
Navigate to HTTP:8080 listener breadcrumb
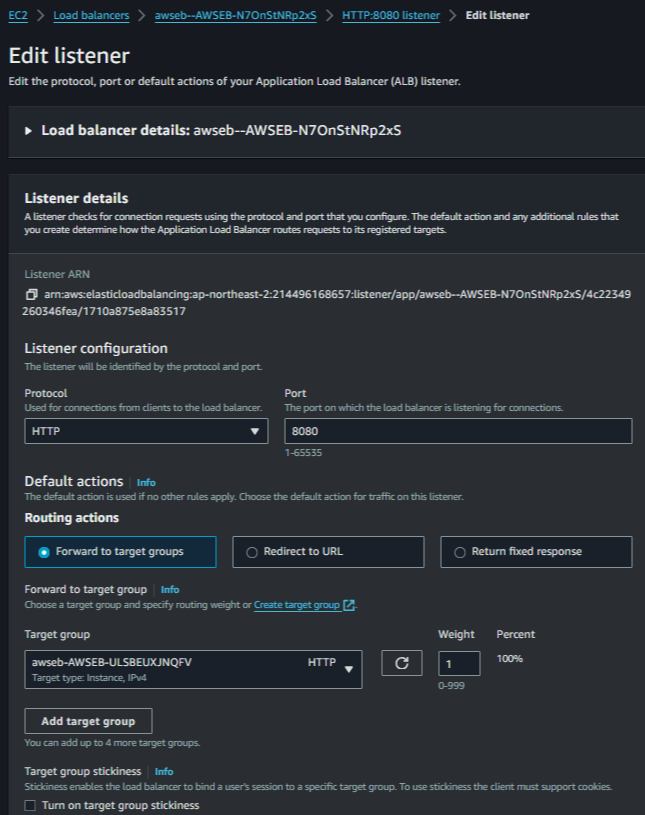(391, 16)
